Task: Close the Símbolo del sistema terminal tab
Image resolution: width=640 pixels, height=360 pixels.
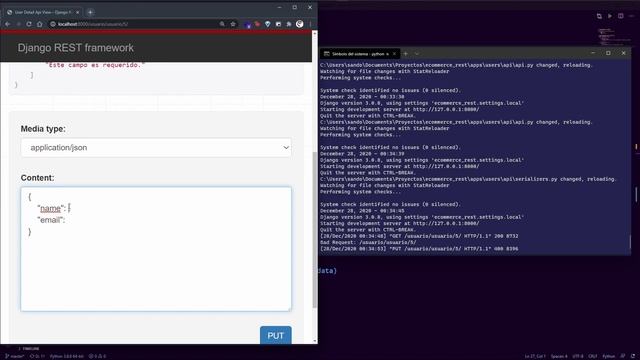Action: pos(394,53)
